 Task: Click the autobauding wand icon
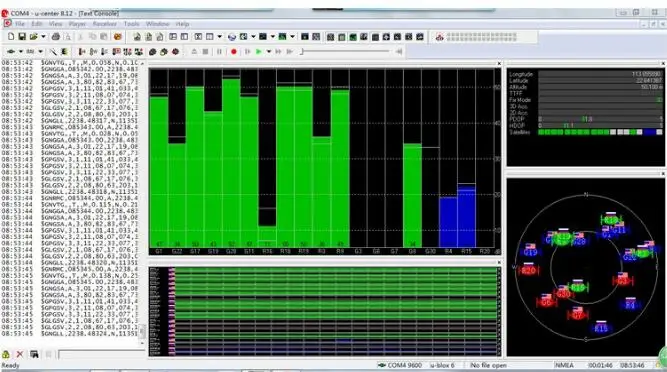click(53, 51)
